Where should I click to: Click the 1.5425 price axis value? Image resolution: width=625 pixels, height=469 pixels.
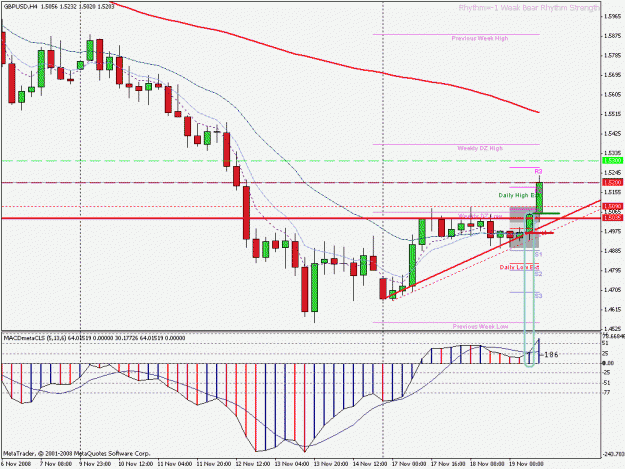point(613,133)
